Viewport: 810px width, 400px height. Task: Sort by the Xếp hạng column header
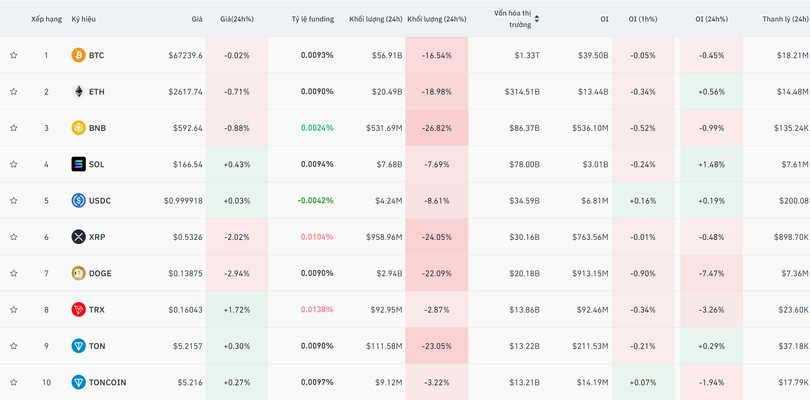pos(46,19)
